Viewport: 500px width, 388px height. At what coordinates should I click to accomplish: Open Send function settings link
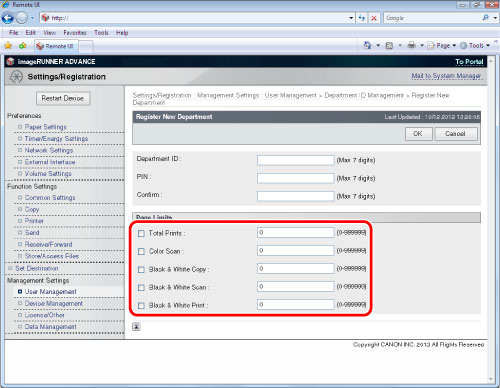[32, 233]
